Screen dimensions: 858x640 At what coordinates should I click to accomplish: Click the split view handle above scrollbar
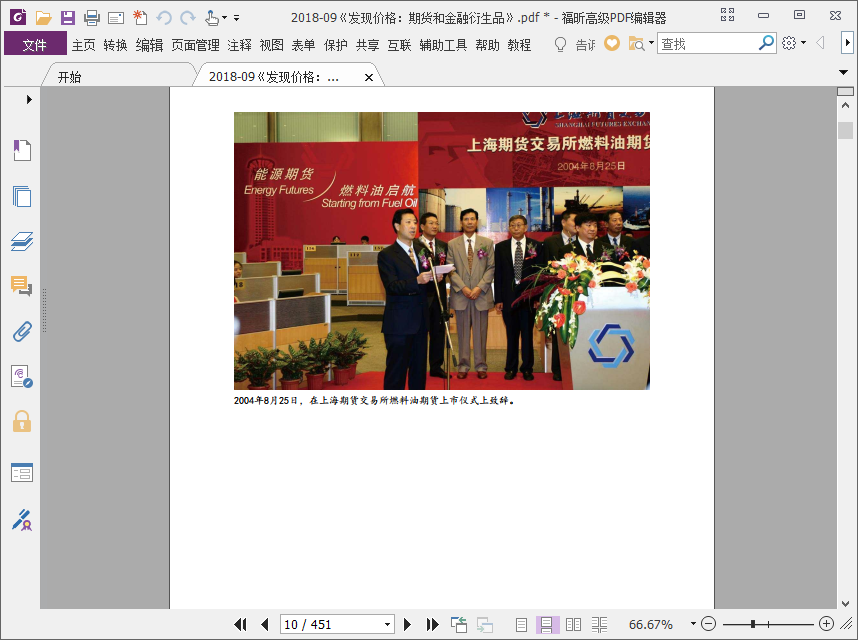pos(845,91)
